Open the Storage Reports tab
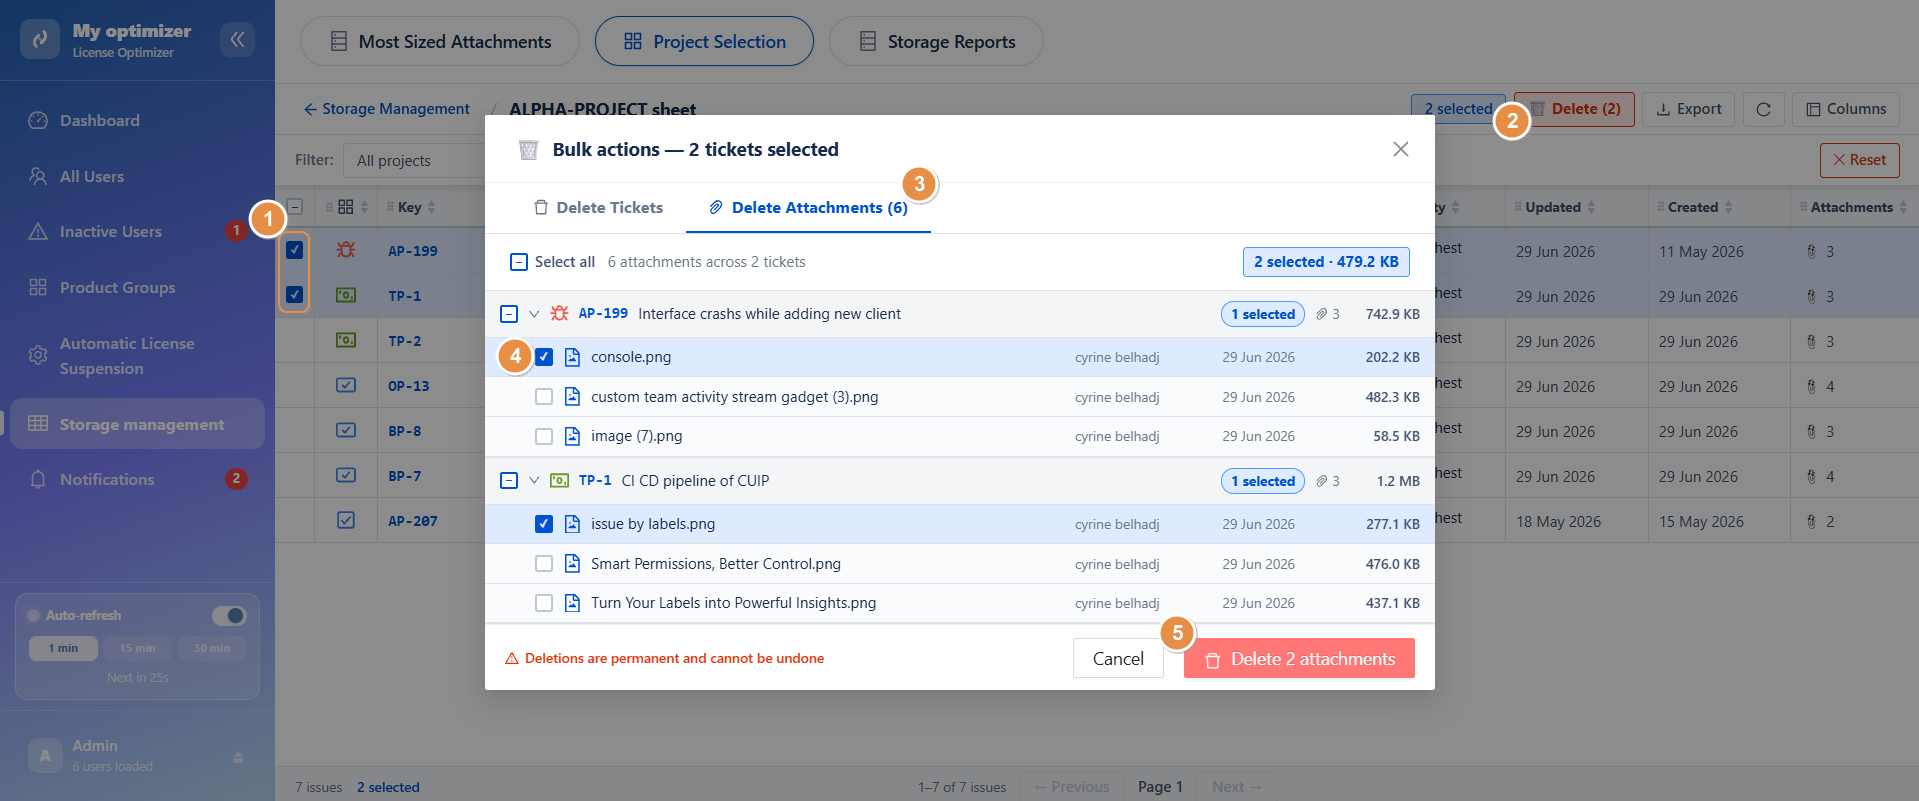The image size is (1919, 801). [936, 41]
